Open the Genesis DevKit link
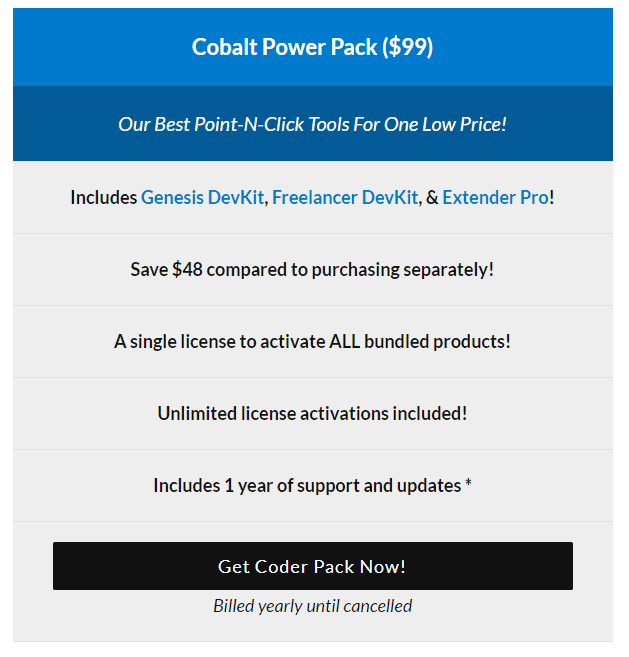 pos(202,198)
